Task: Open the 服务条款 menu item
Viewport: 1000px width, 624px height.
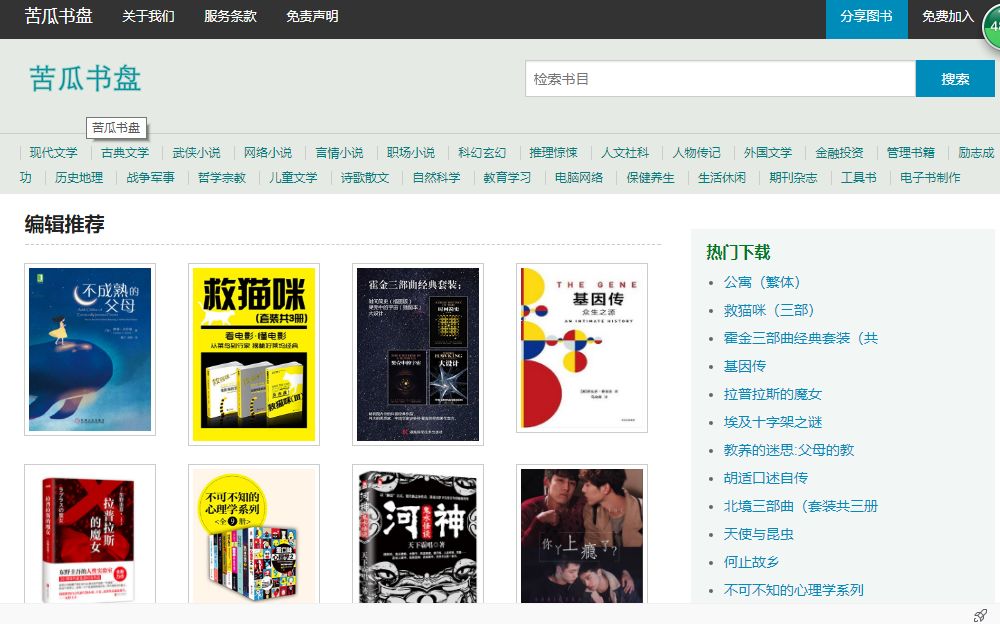Action: pos(230,17)
